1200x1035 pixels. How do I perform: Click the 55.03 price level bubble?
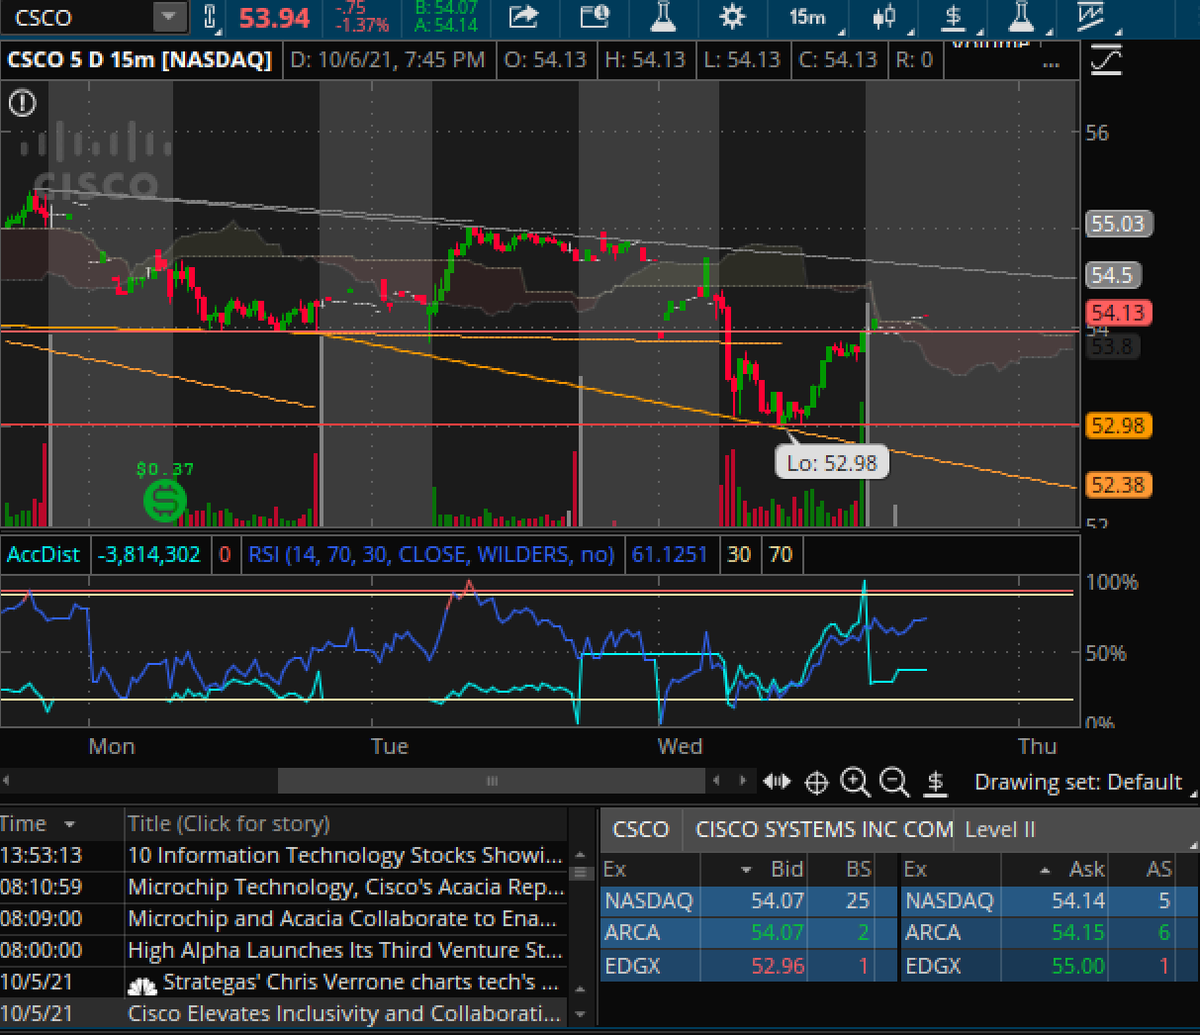point(1119,223)
